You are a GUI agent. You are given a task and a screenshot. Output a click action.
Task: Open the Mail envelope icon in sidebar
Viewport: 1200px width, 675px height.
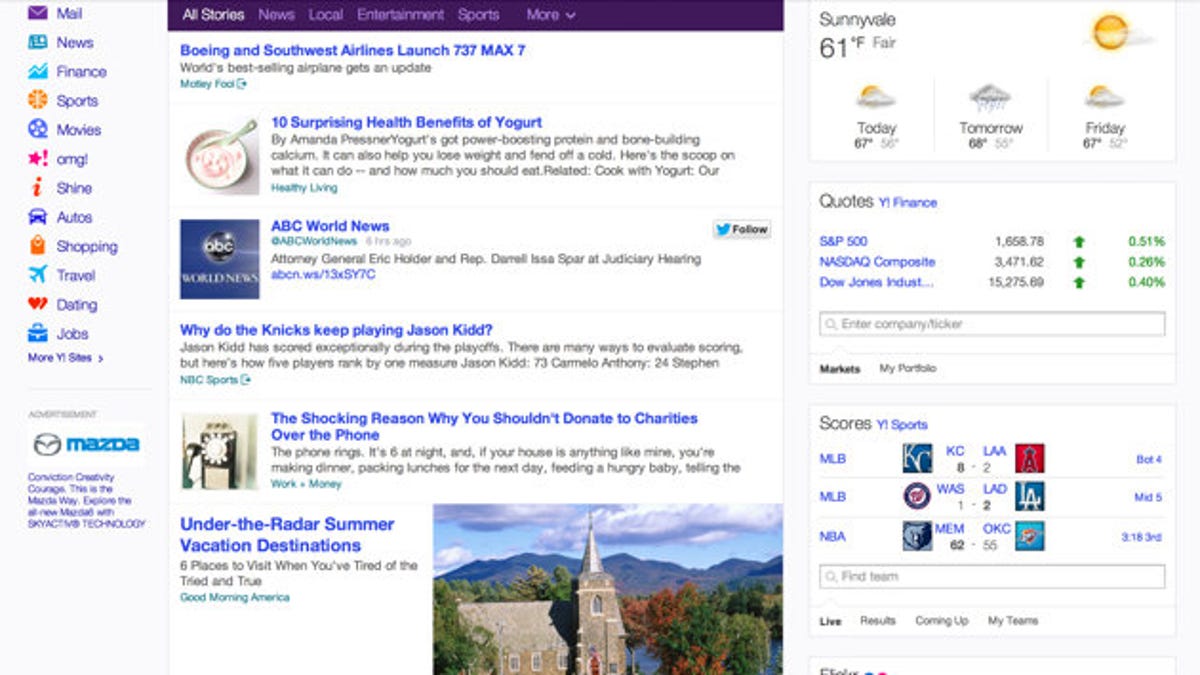tap(37, 13)
